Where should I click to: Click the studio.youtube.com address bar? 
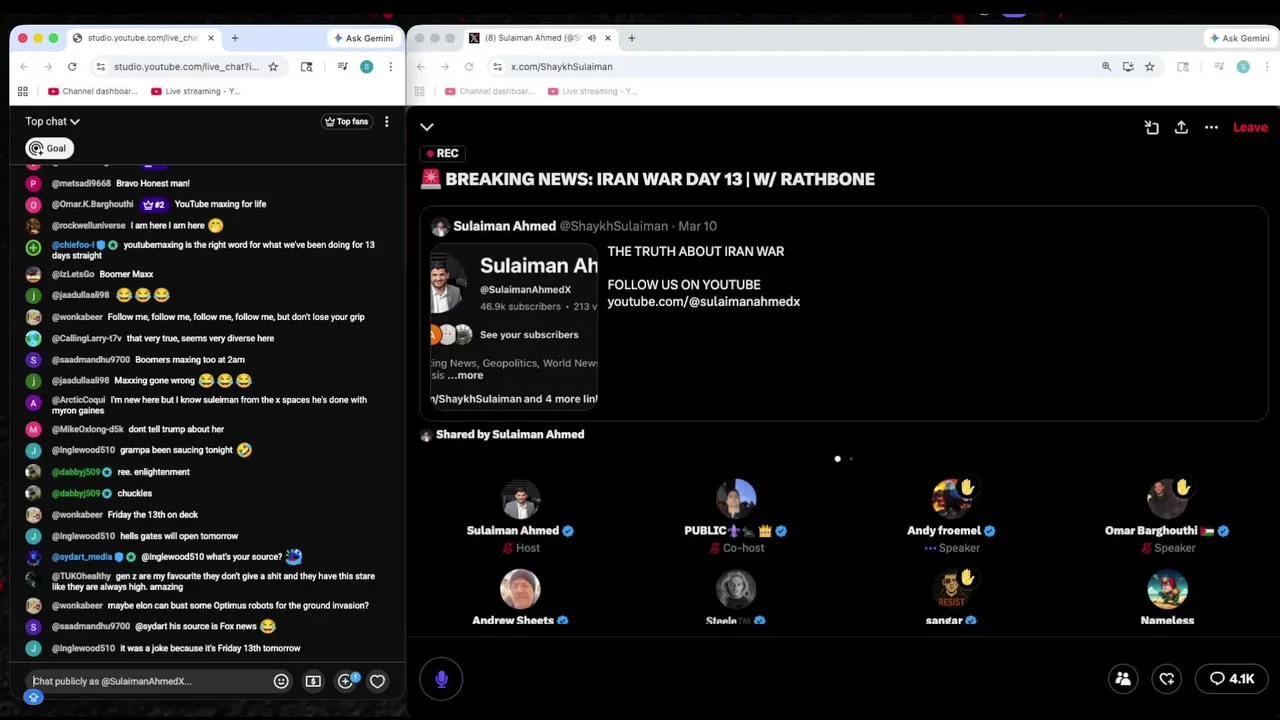(188, 67)
